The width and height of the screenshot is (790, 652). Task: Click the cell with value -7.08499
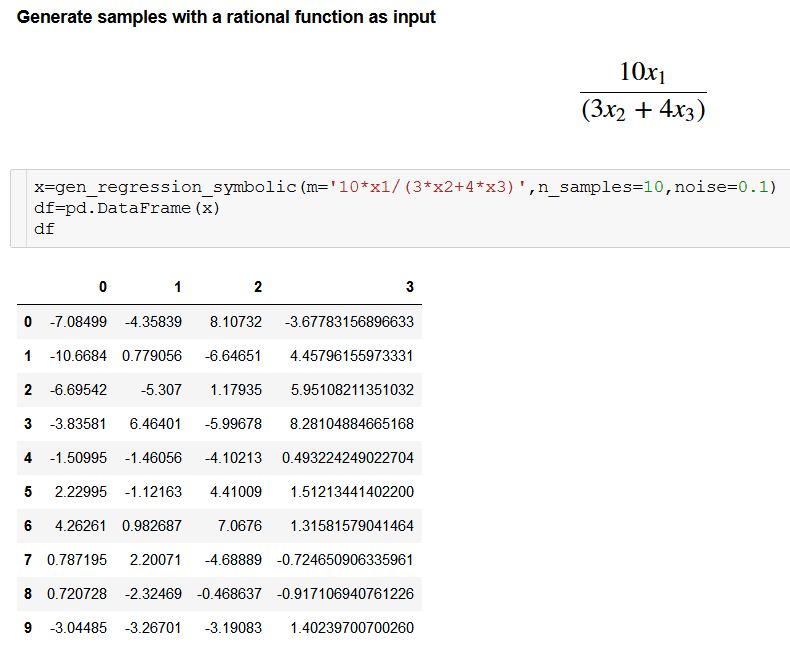tap(78, 322)
